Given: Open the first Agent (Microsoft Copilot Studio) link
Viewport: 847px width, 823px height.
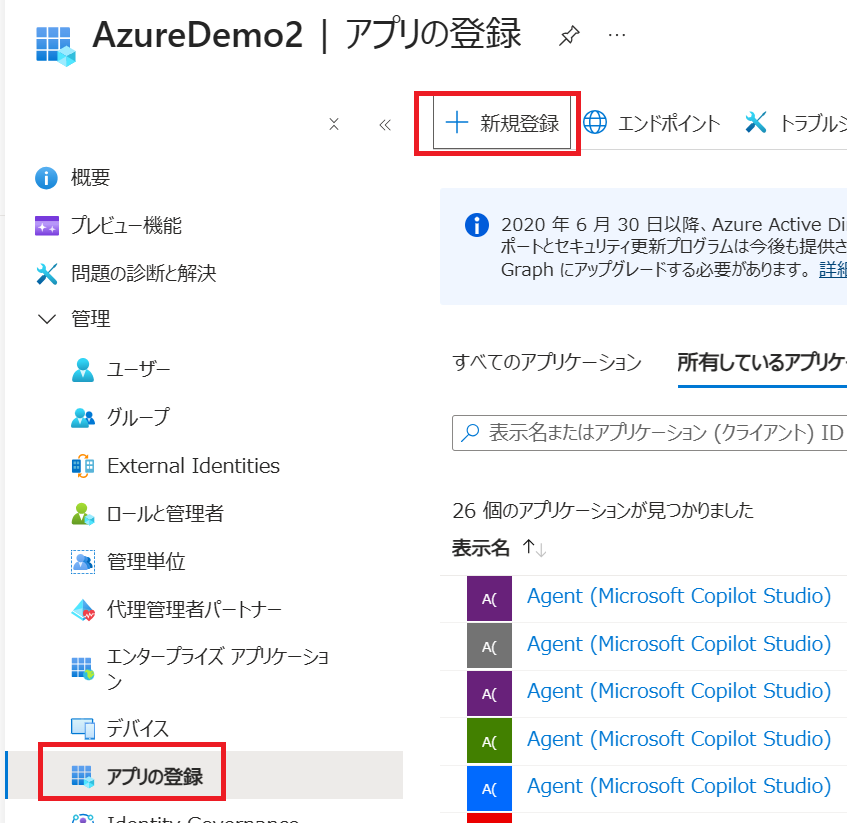Looking at the screenshot, I should [x=679, y=596].
